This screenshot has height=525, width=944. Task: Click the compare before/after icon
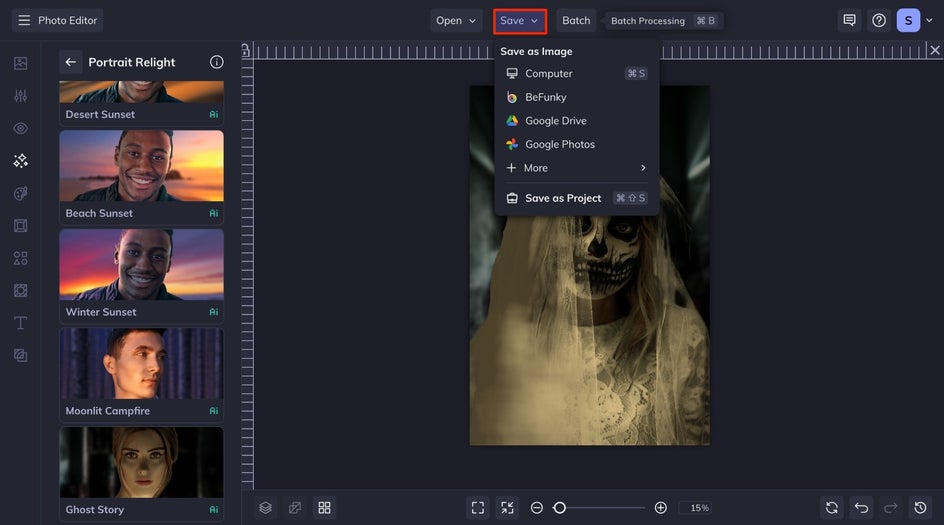click(295, 508)
